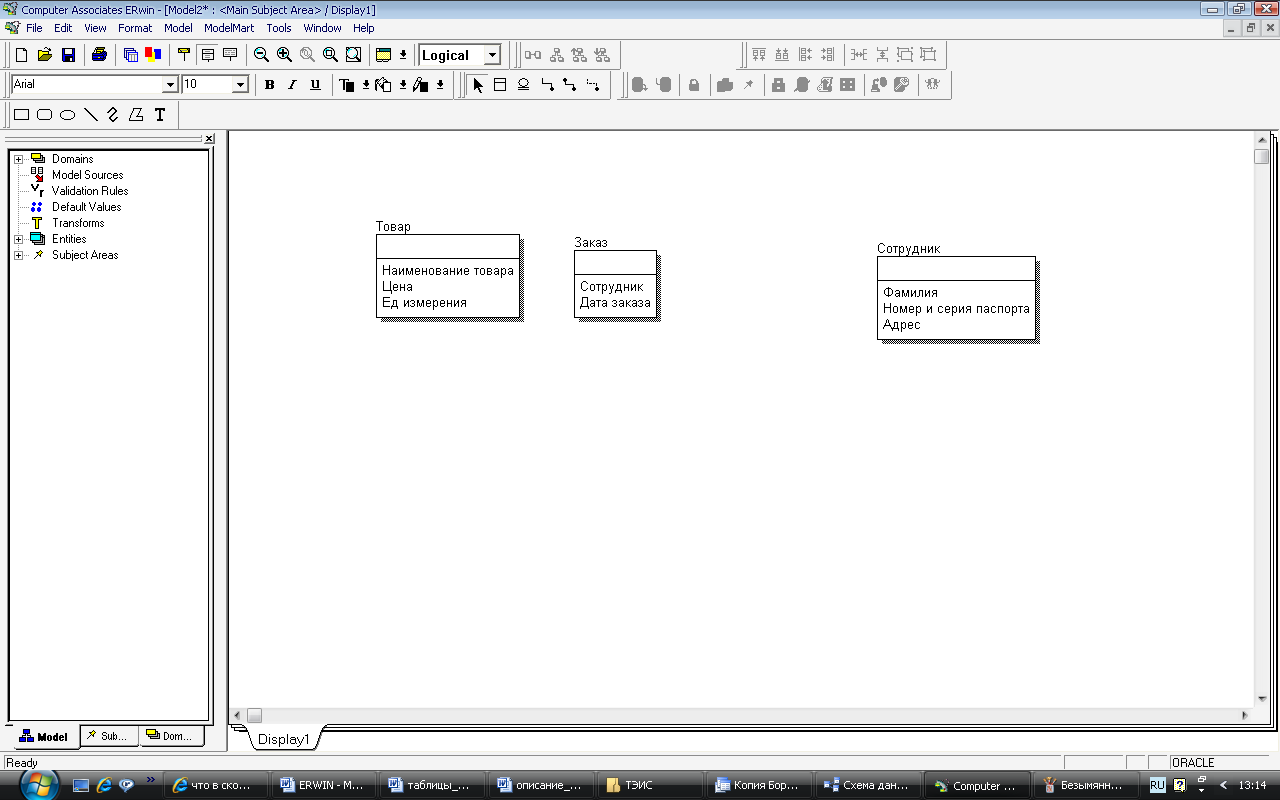Click the line color pen button
The image size is (1280, 800).
click(420, 85)
